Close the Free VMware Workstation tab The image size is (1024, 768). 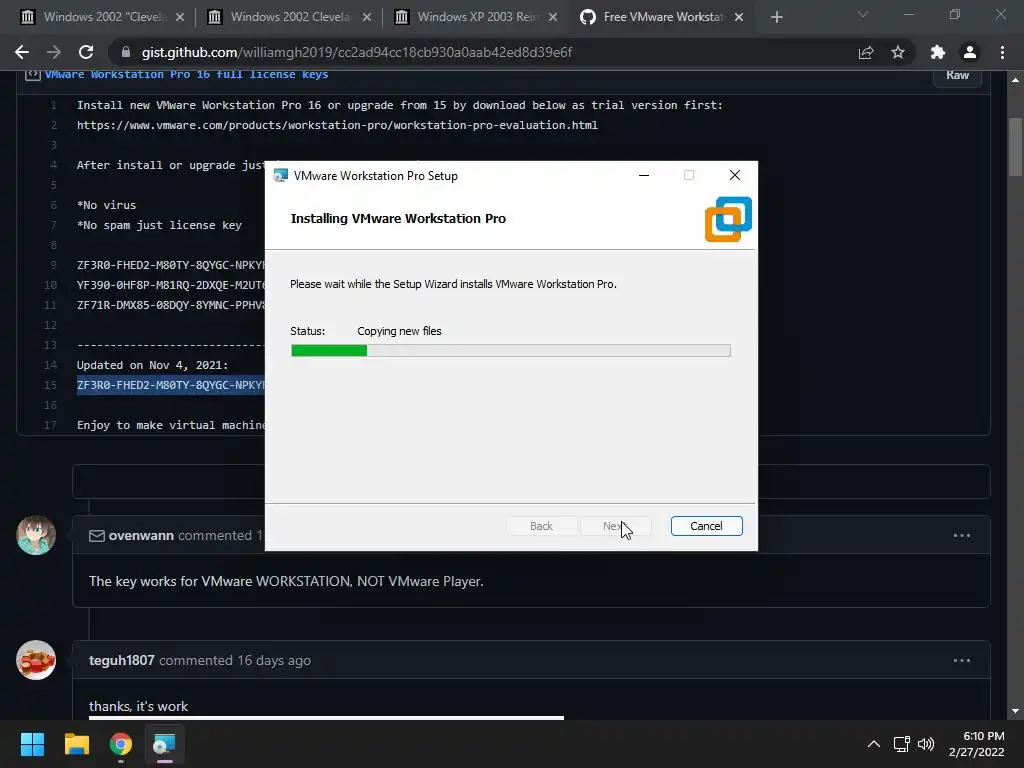[x=739, y=17]
